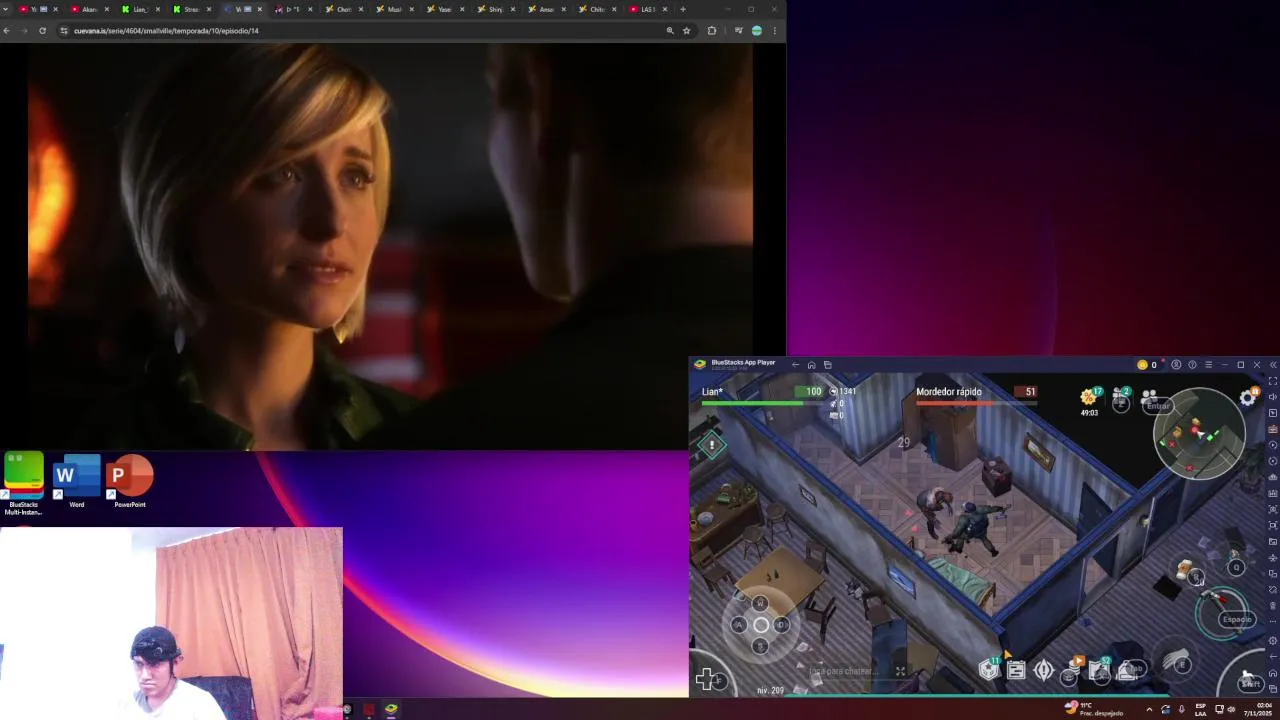Click the BlueStacks home button
Screen dimensions: 1280x720
pyautogui.click(x=811, y=365)
